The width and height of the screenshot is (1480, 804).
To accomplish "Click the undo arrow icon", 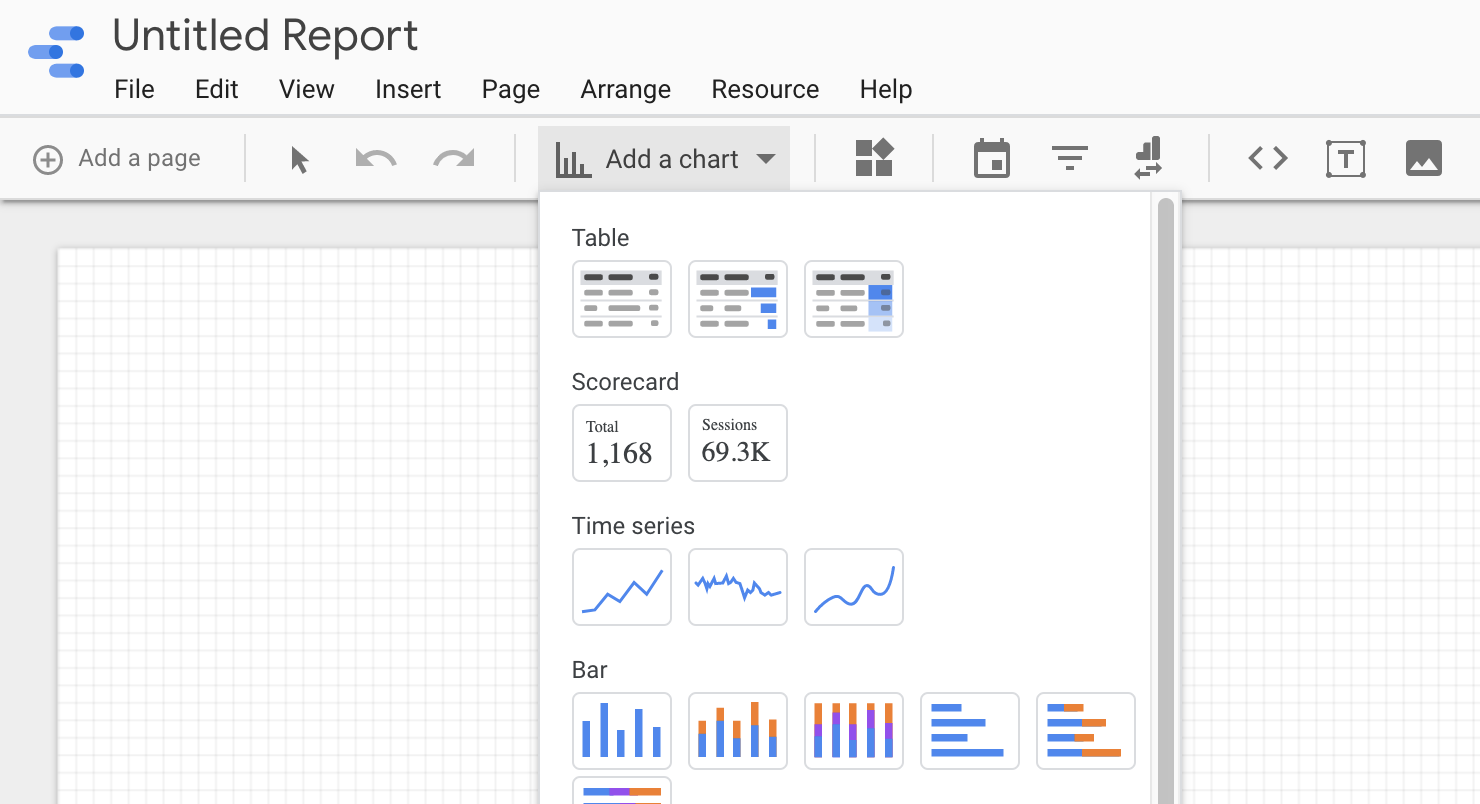I will pos(376,159).
